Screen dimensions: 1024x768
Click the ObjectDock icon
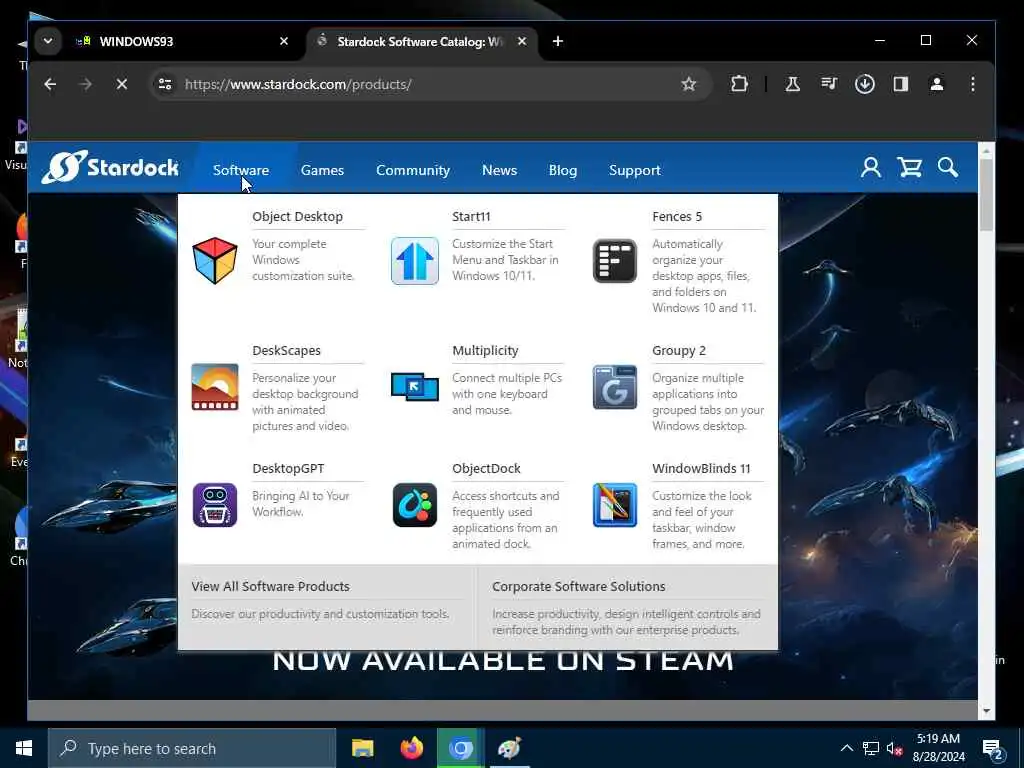pyautogui.click(x=415, y=505)
